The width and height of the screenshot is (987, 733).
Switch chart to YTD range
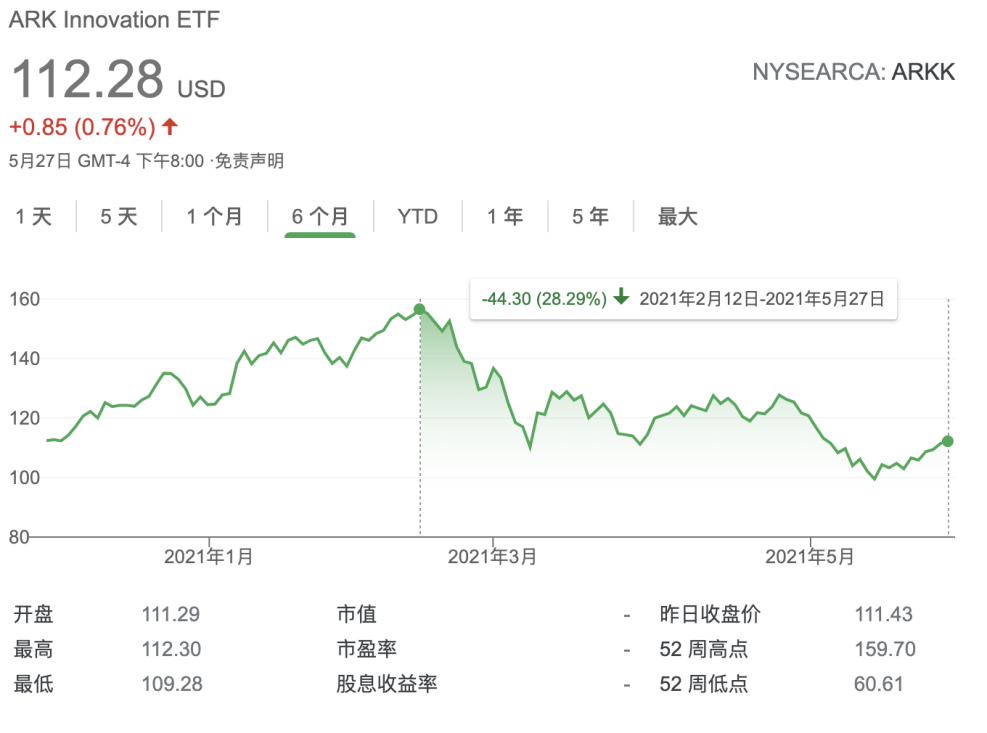(417, 216)
